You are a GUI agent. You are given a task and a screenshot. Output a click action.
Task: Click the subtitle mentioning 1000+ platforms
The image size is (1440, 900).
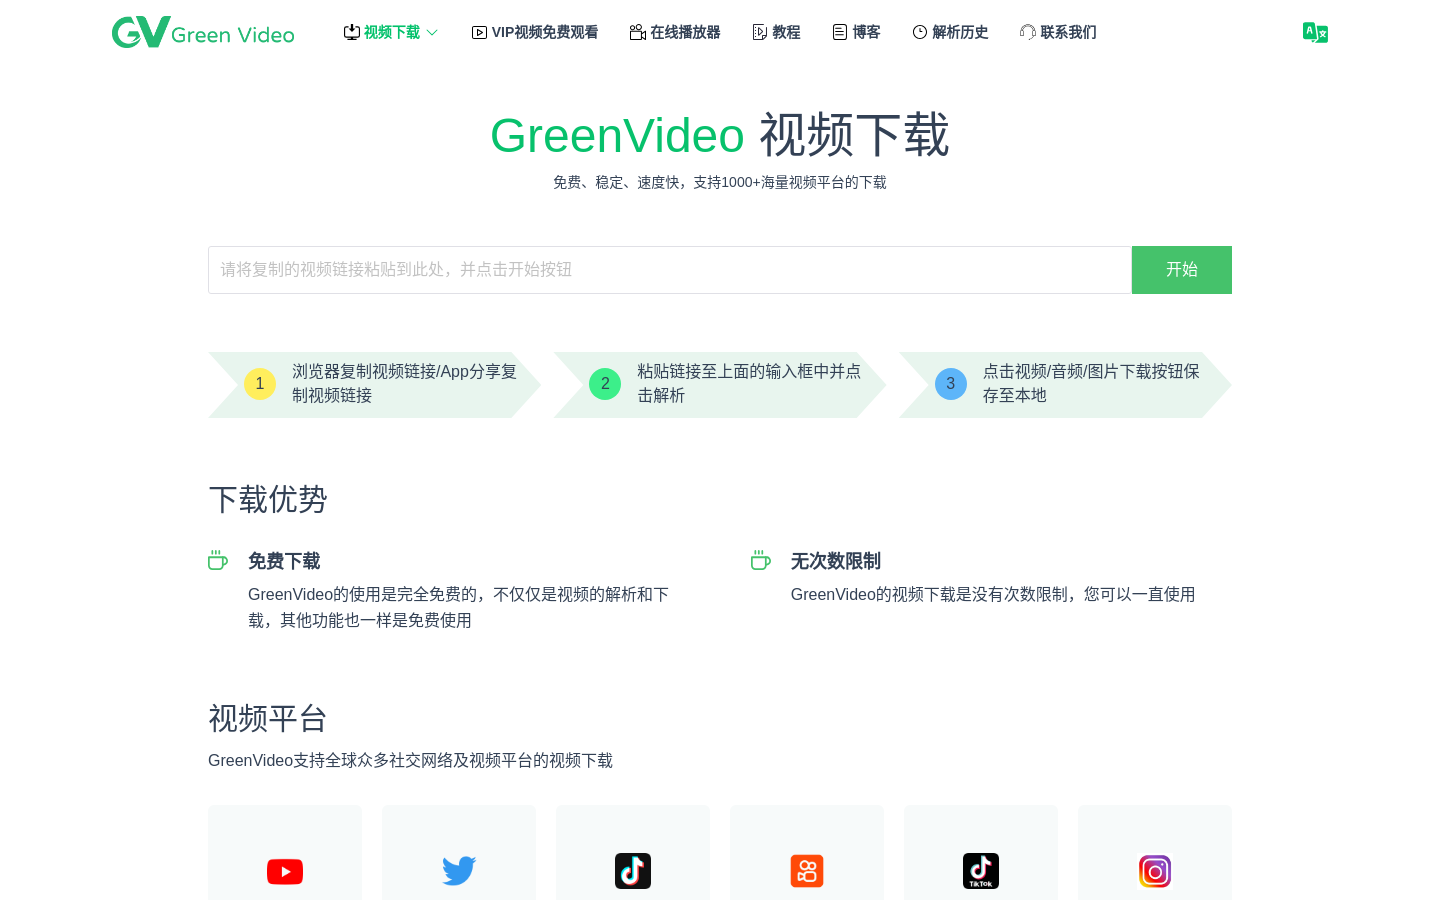pos(720,182)
